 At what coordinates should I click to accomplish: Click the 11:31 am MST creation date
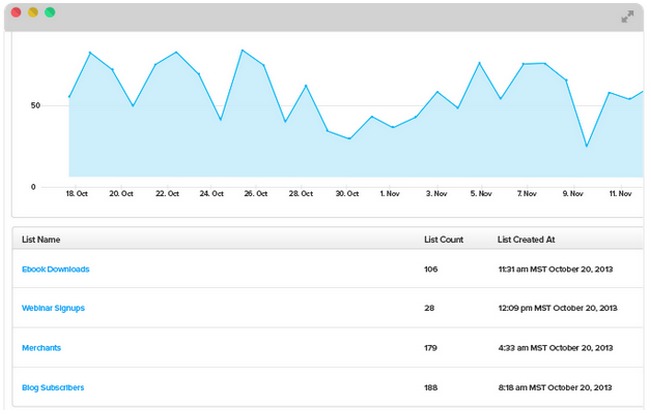click(x=556, y=269)
